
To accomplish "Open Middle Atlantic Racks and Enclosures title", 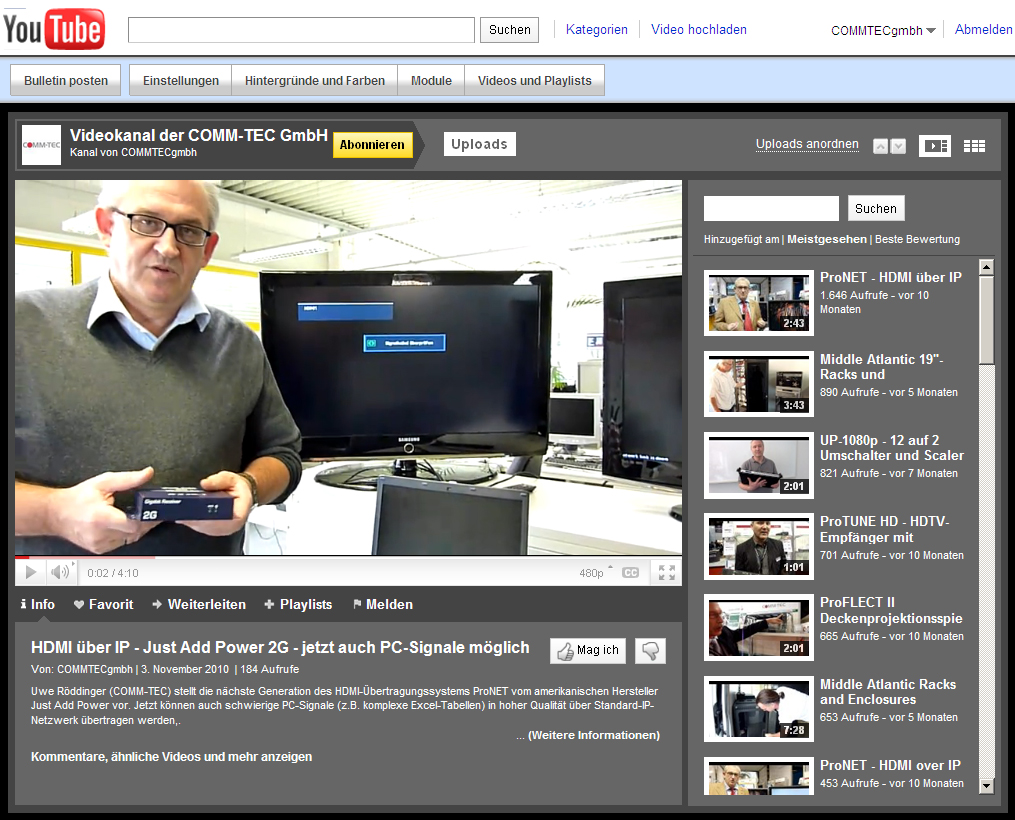I will pyautogui.click(x=887, y=692).
